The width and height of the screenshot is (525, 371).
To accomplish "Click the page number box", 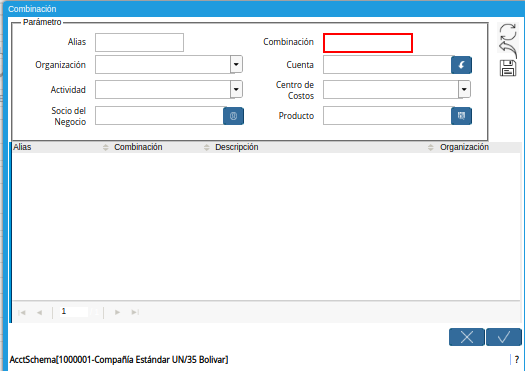I will (x=74, y=312).
